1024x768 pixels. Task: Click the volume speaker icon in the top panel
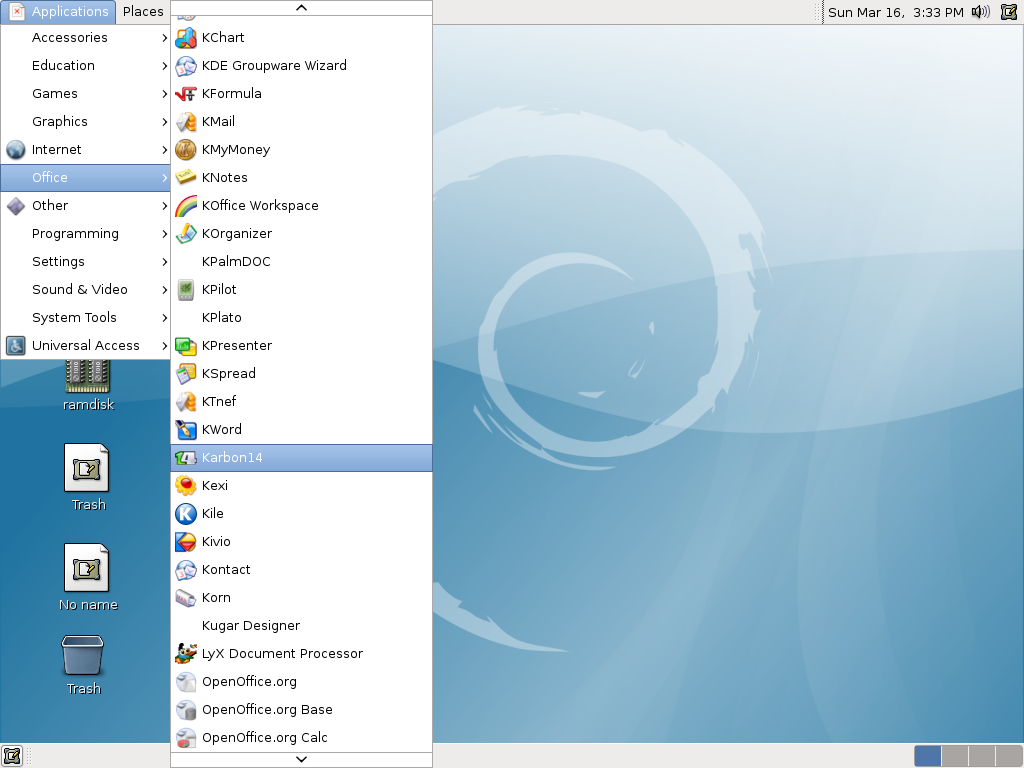(980, 12)
